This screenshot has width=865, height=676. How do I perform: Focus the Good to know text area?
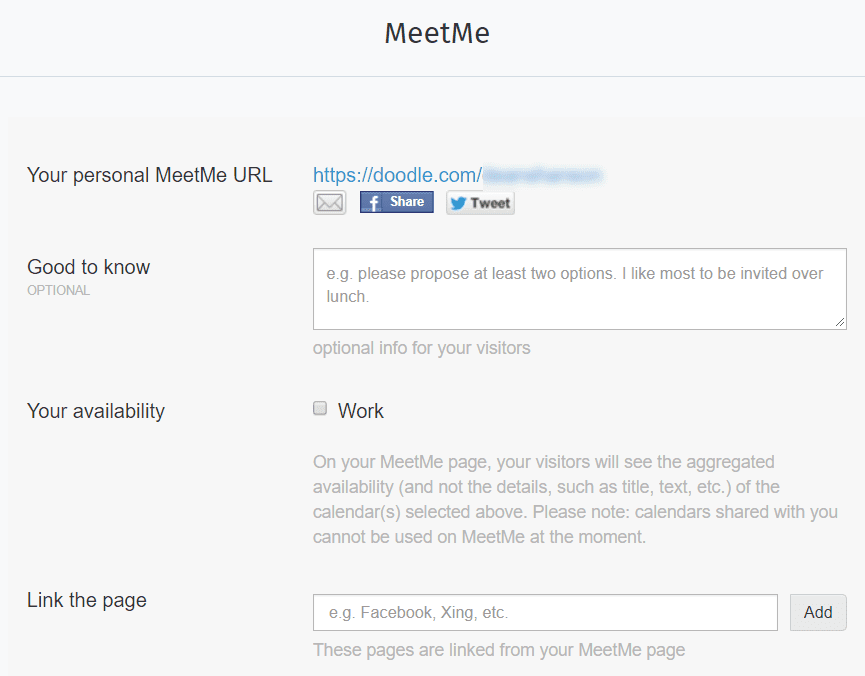tap(579, 289)
